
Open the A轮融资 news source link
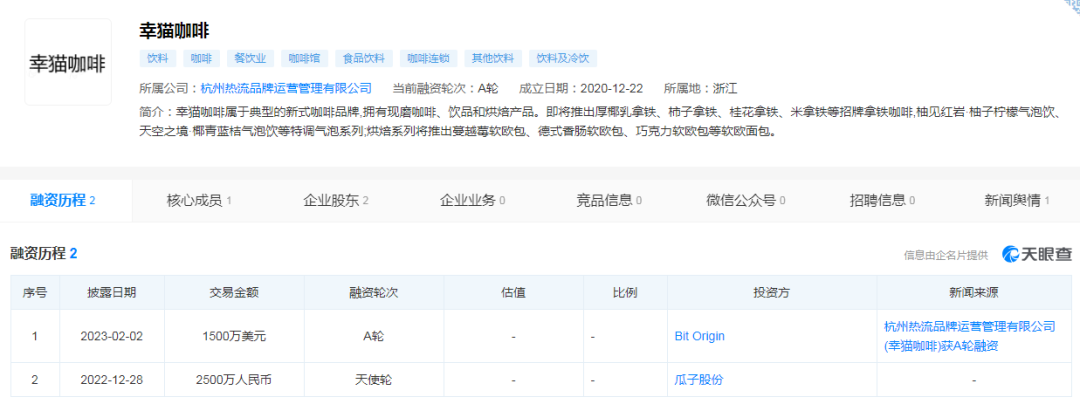969,337
